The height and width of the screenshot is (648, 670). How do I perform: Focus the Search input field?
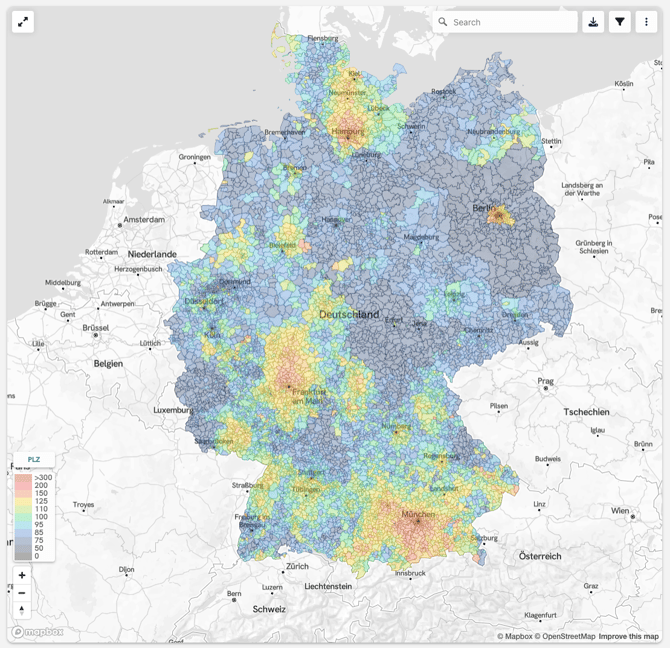coord(512,22)
